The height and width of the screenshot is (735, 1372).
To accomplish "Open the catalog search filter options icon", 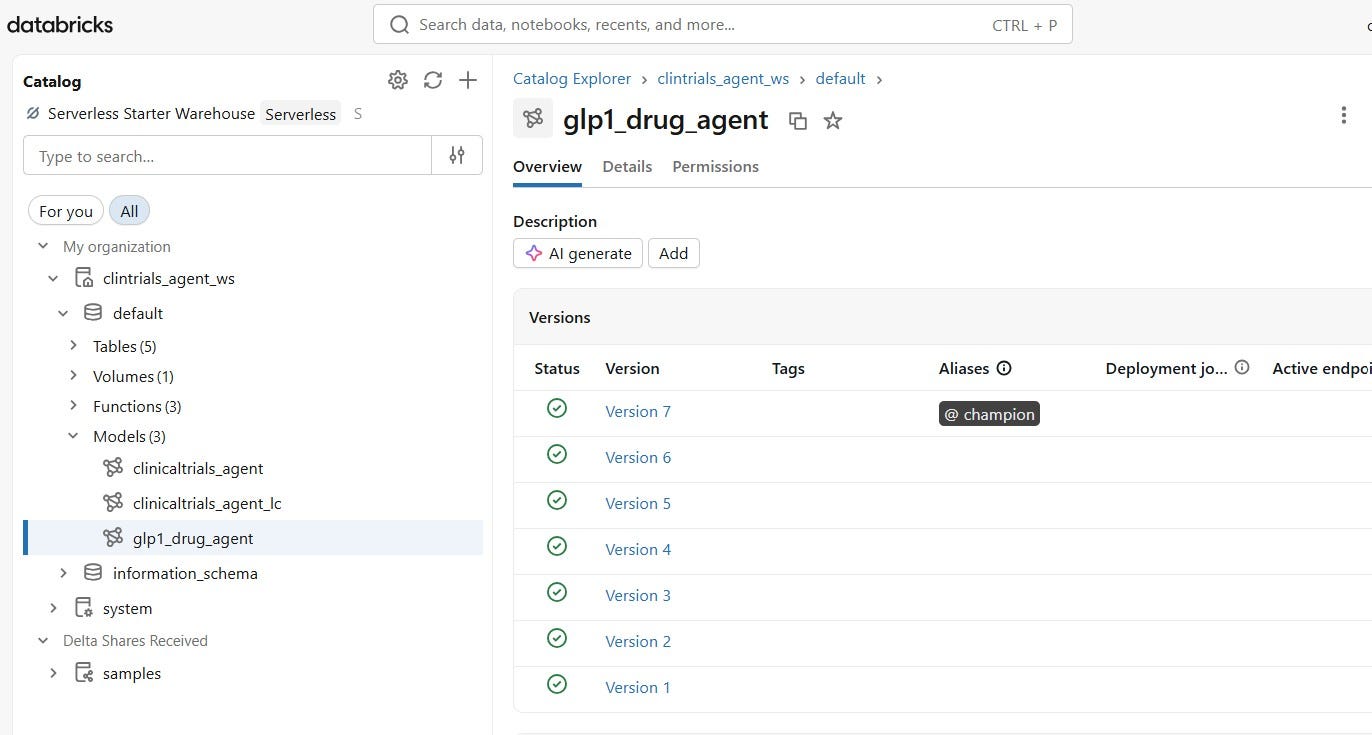I will pos(457,156).
